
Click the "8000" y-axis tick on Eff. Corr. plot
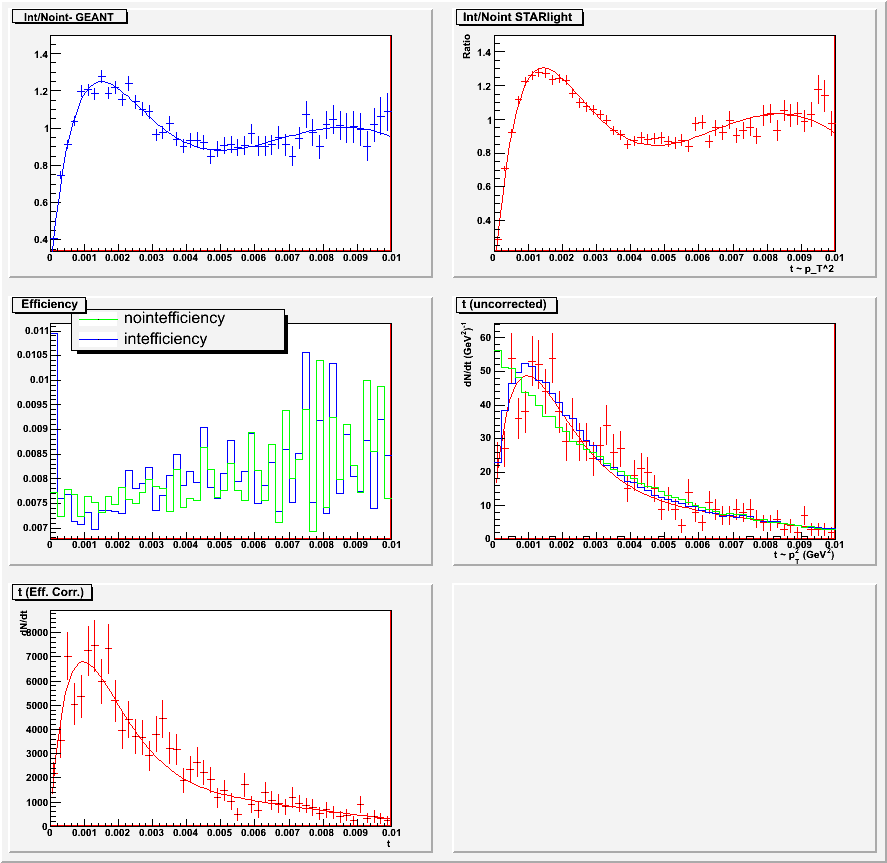[x=33, y=633]
